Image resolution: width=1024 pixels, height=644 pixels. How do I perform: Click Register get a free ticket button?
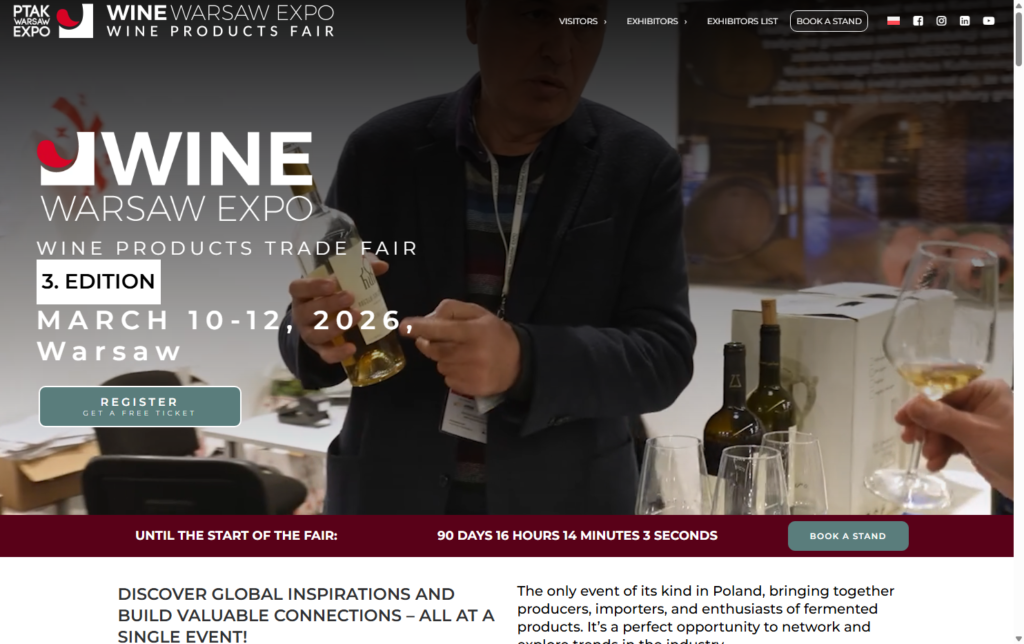coord(140,406)
